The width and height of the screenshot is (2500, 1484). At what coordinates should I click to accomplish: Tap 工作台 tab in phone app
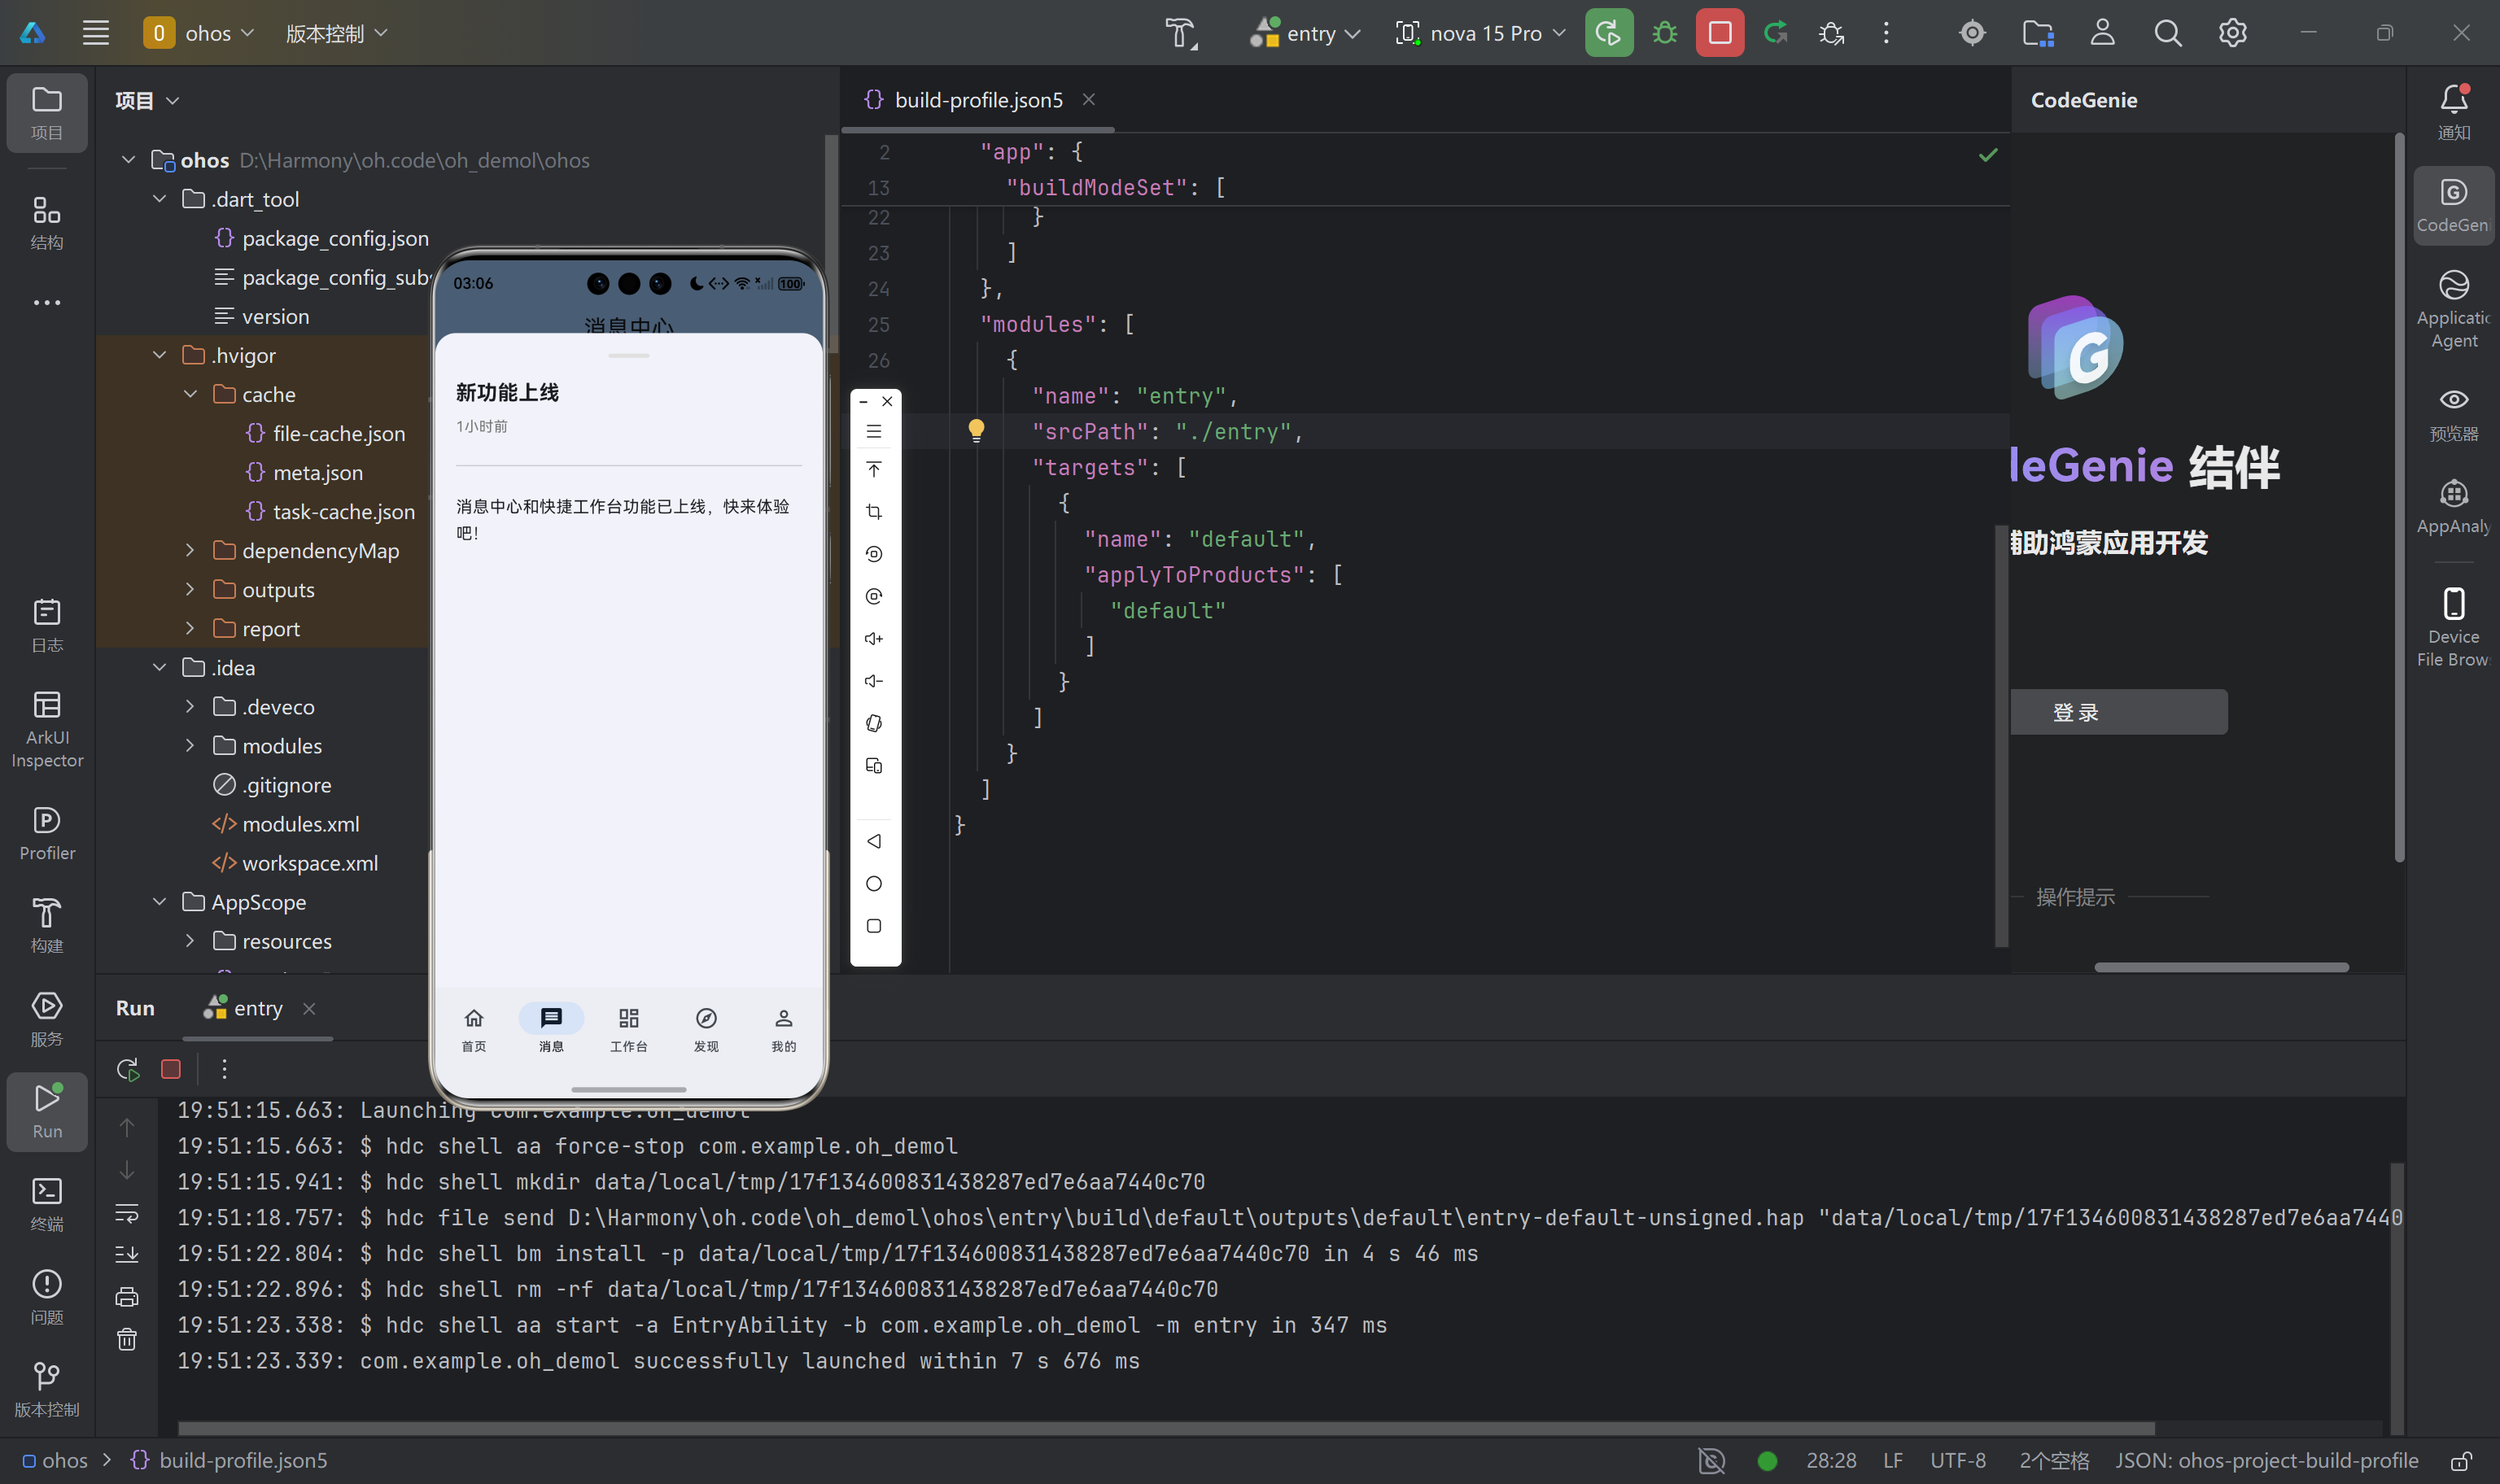pyautogui.click(x=628, y=1029)
